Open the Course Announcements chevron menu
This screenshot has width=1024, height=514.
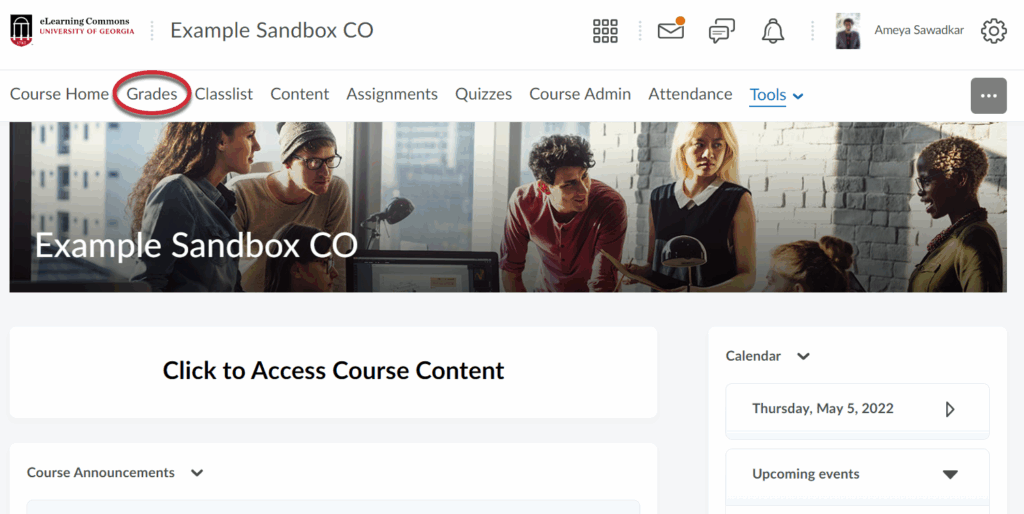(197, 473)
